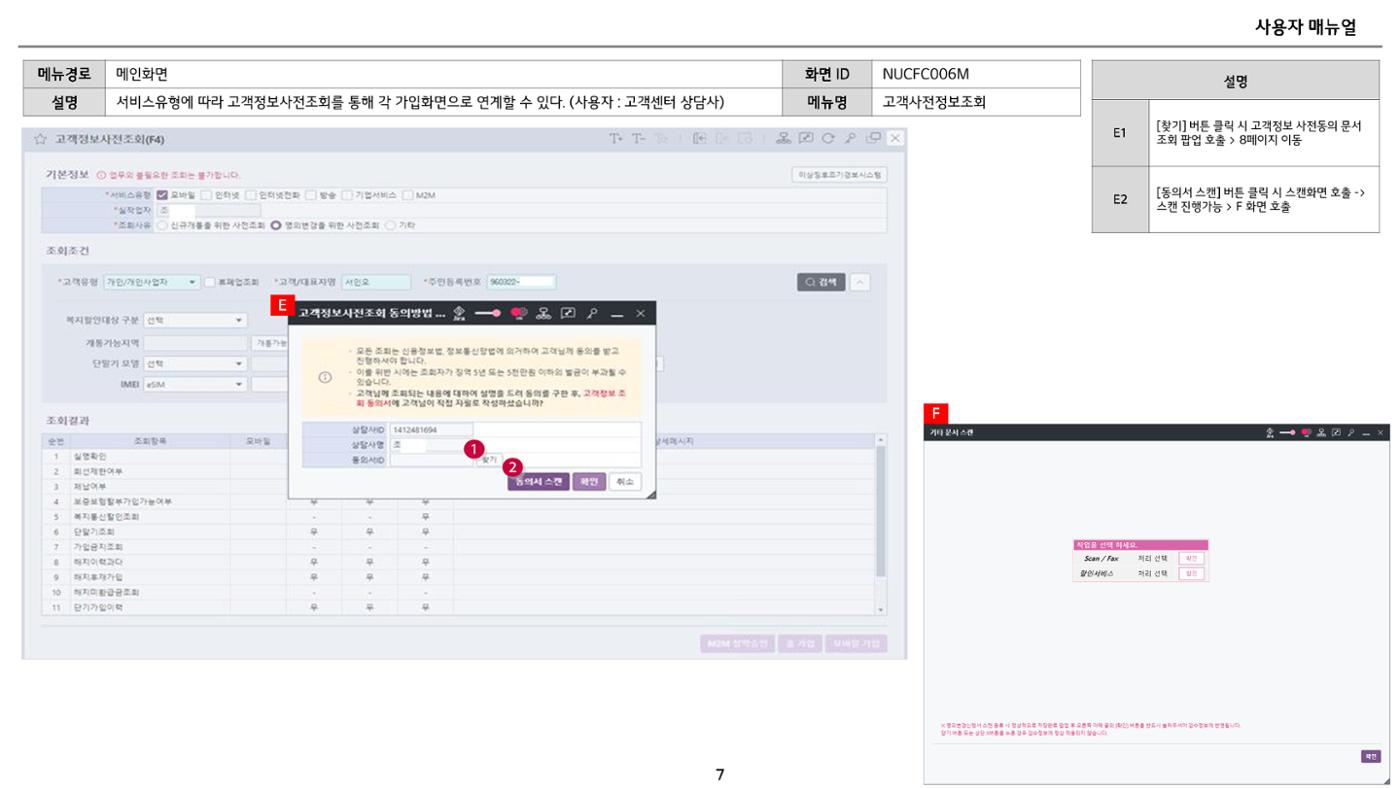Click the circular refresh icon in main toolbar
Image resolution: width=1400 pixels, height=788 pixels.
click(x=828, y=138)
